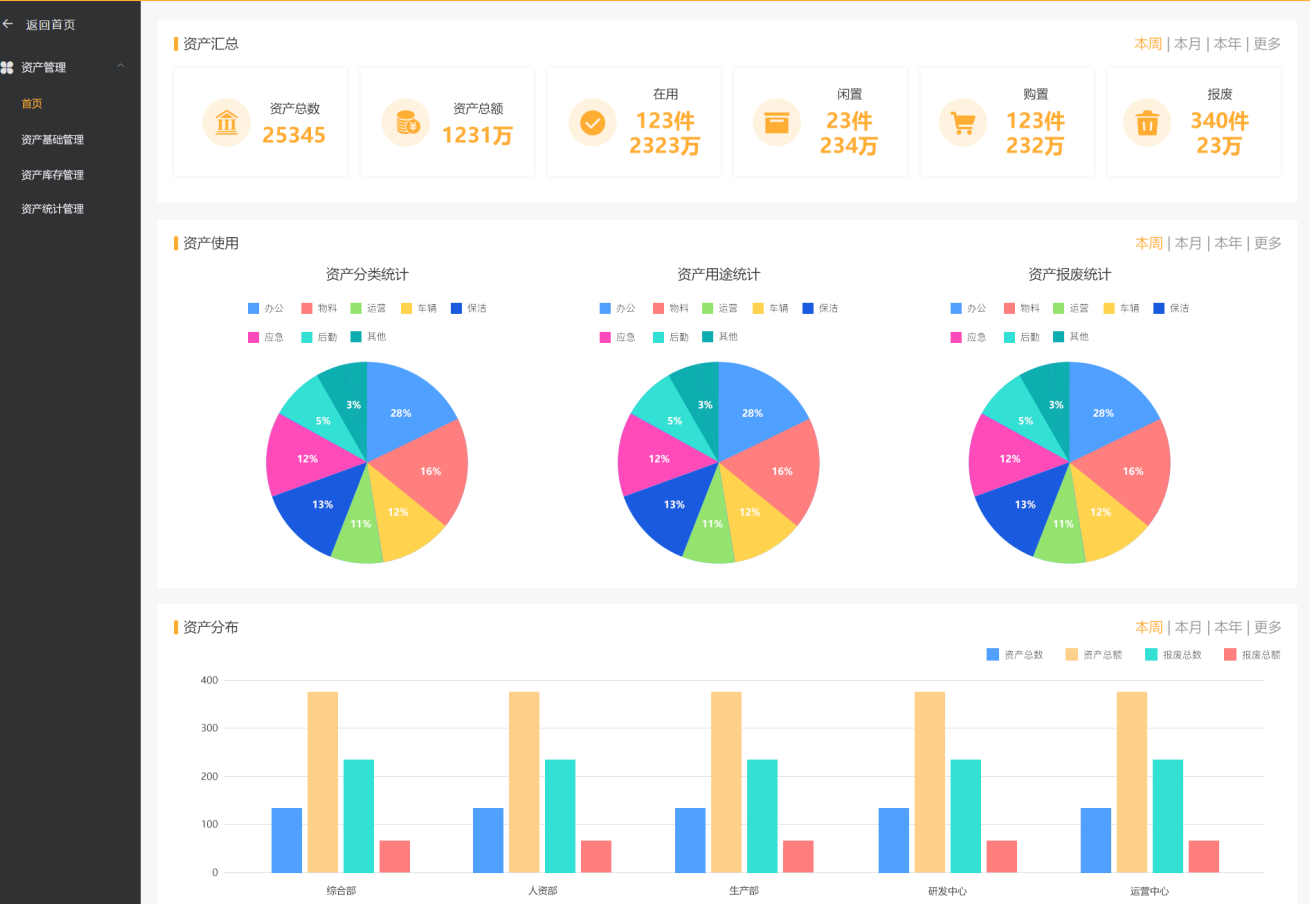Click the coin stack icon for 资产总额
Viewport: 1310px width, 904px height.
click(x=406, y=123)
